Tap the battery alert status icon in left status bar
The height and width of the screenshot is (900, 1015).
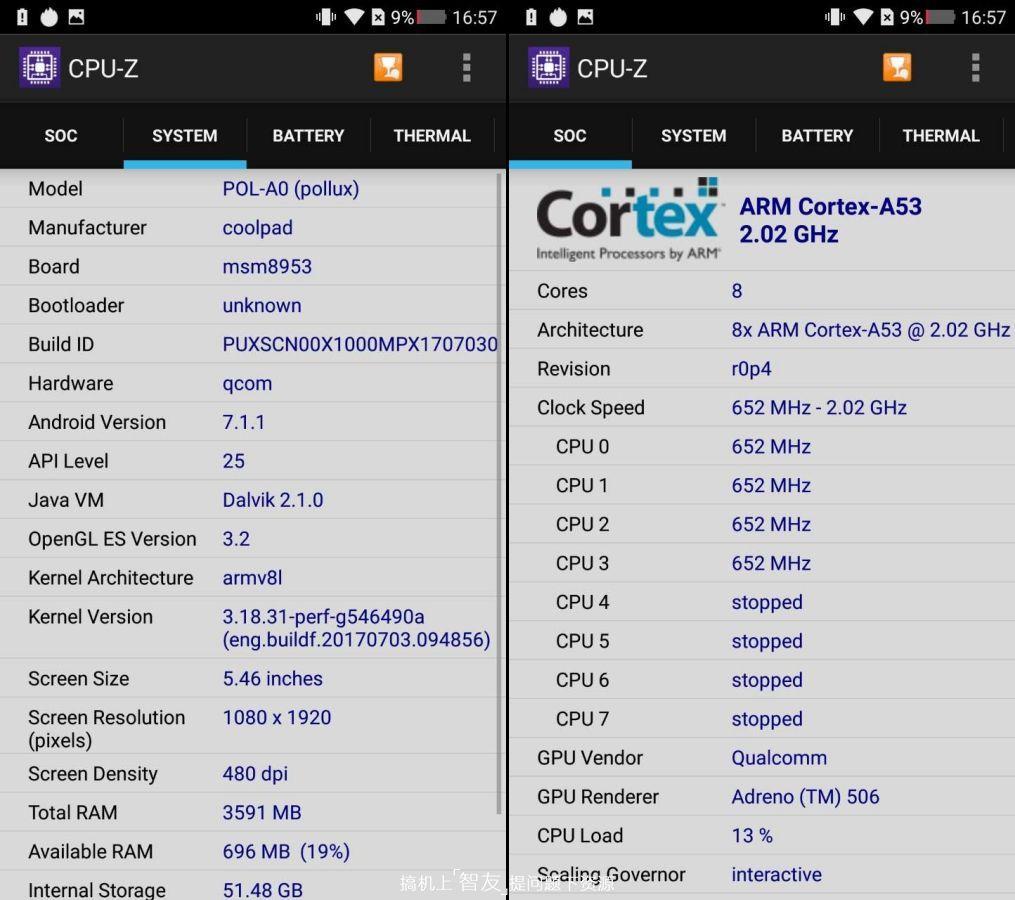click(x=22, y=17)
